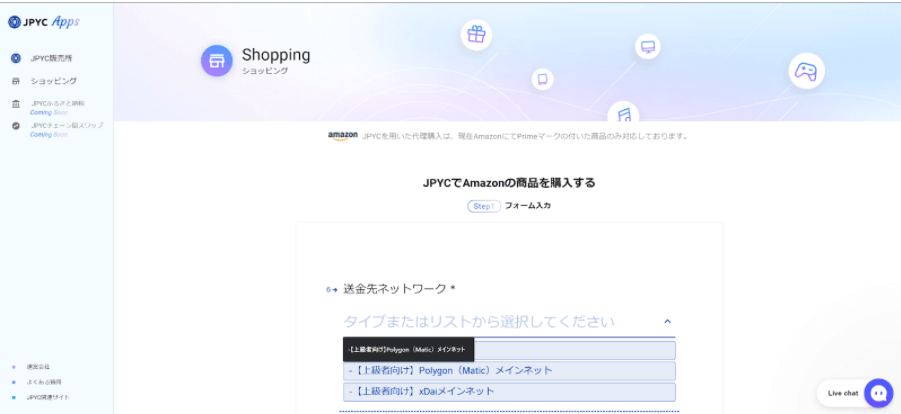The width and height of the screenshot is (901, 414).
Task: Select ショッピング in the sidebar menu
Action: pos(53,81)
